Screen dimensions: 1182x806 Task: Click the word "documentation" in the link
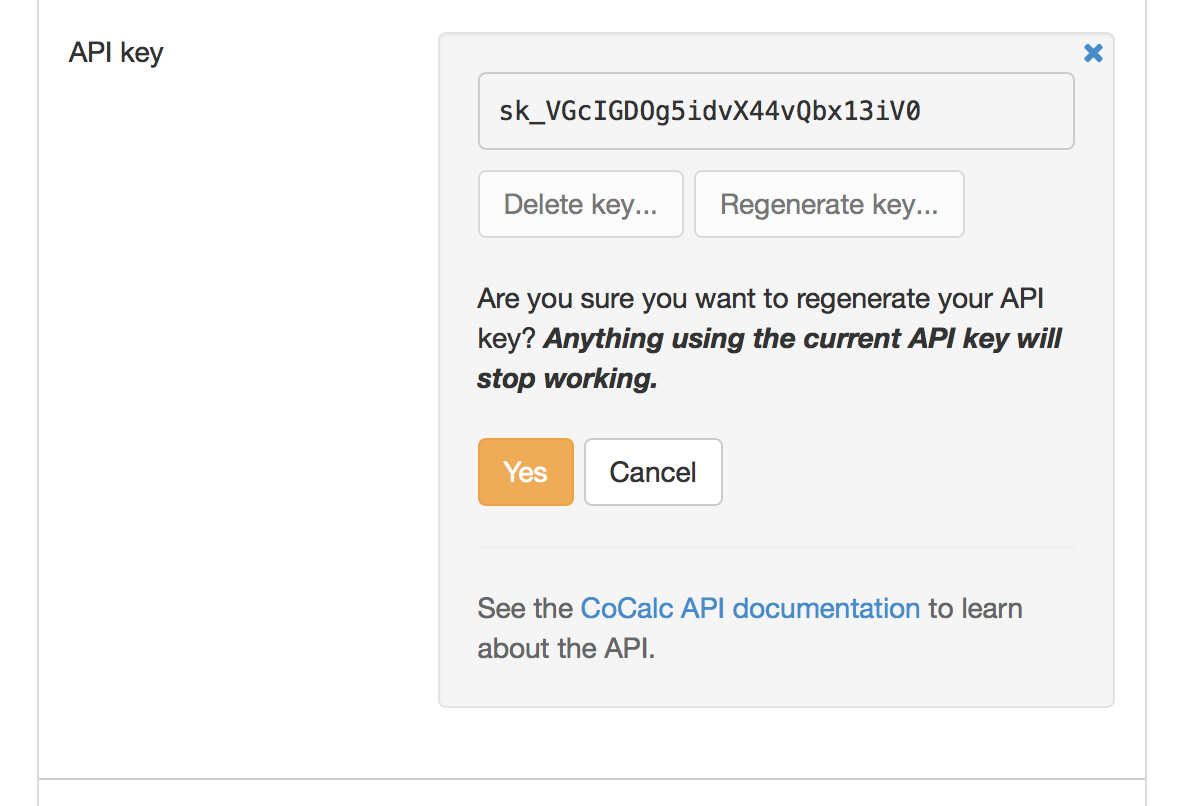[x=826, y=608]
